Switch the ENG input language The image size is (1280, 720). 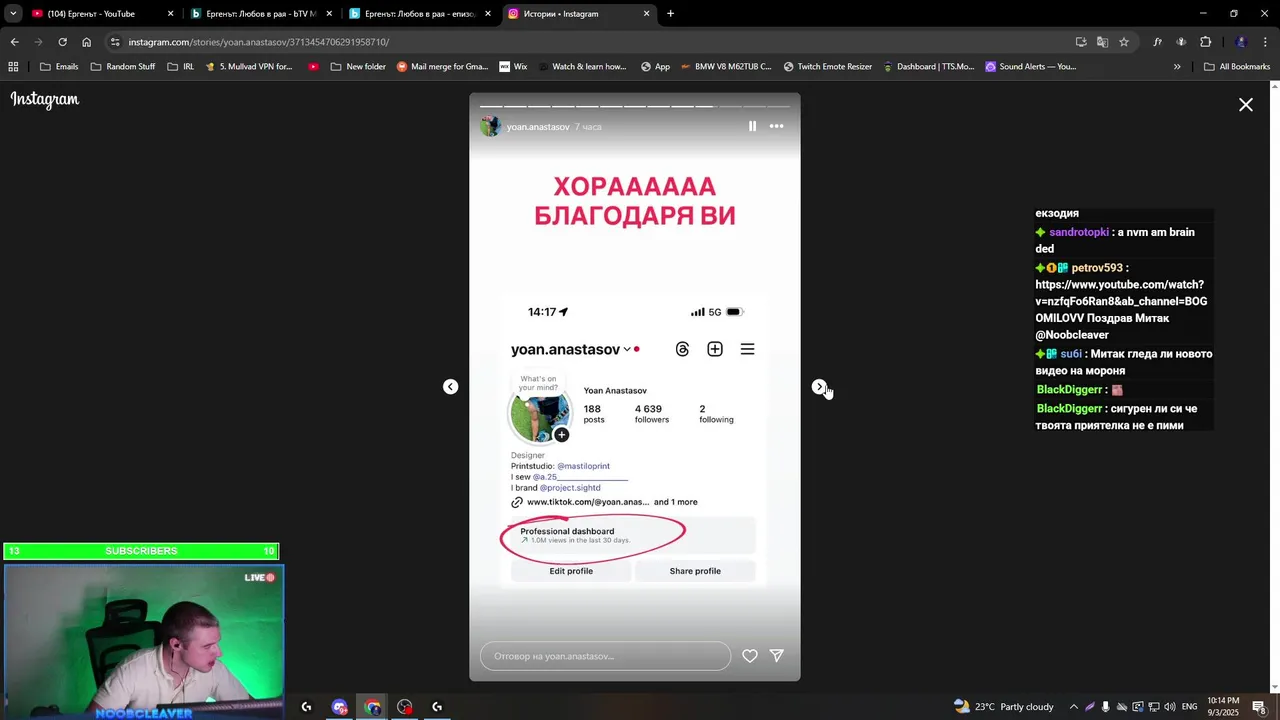coord(1189,707)
